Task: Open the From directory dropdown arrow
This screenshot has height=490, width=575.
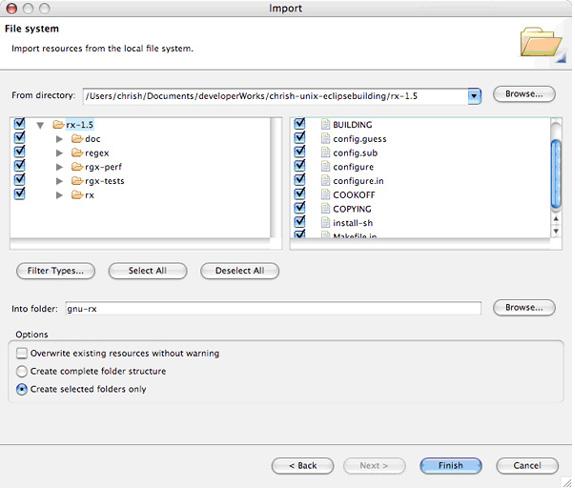Action: [x=474, y=96]
